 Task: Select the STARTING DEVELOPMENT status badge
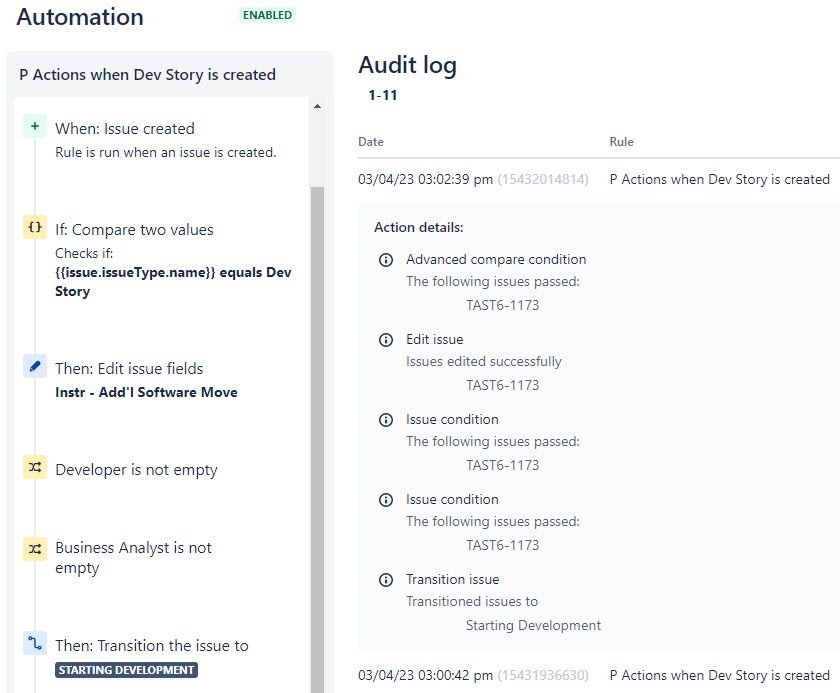click(x=125, y=670)
